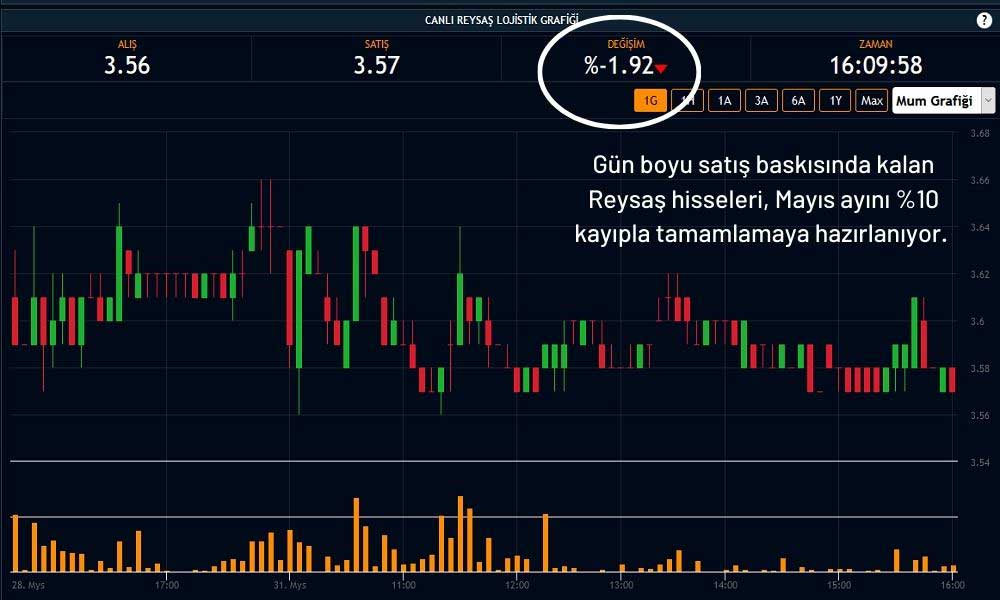Click the SATIŞ price 3.57
This screenshot has height=600, width=1000.
click(376, 65)
